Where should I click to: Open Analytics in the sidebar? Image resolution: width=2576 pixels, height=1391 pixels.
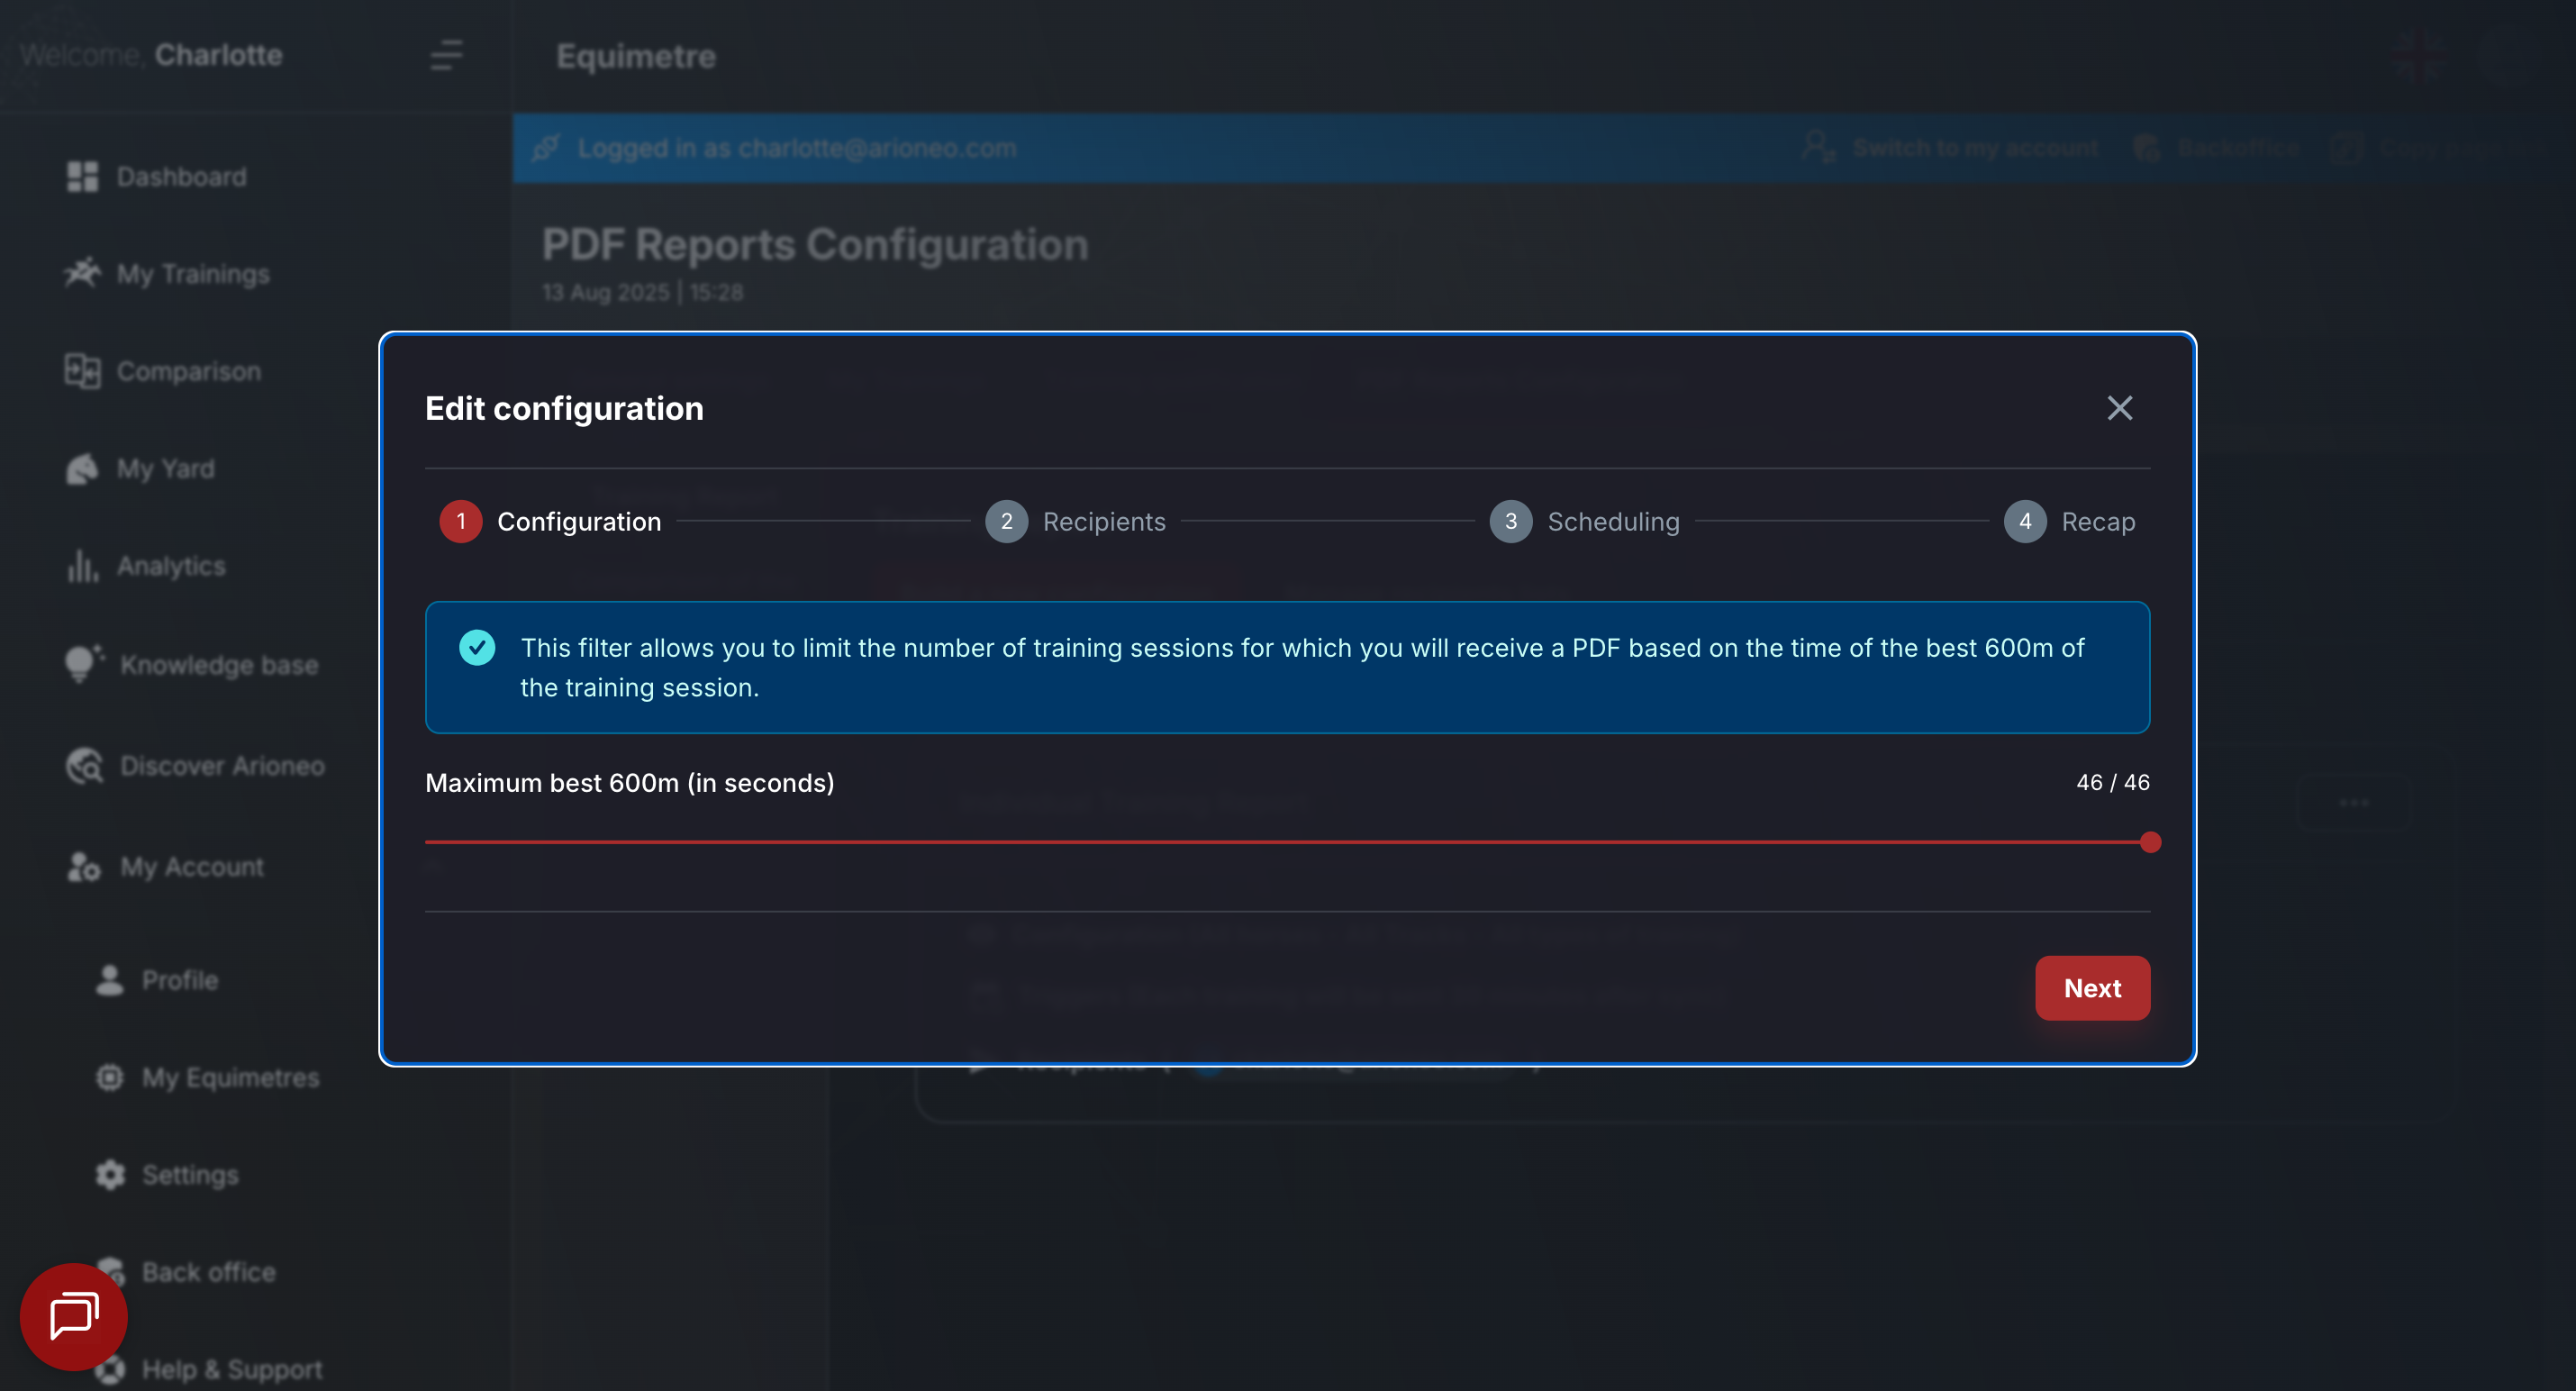pyautogui.click(x=146, y=566)
